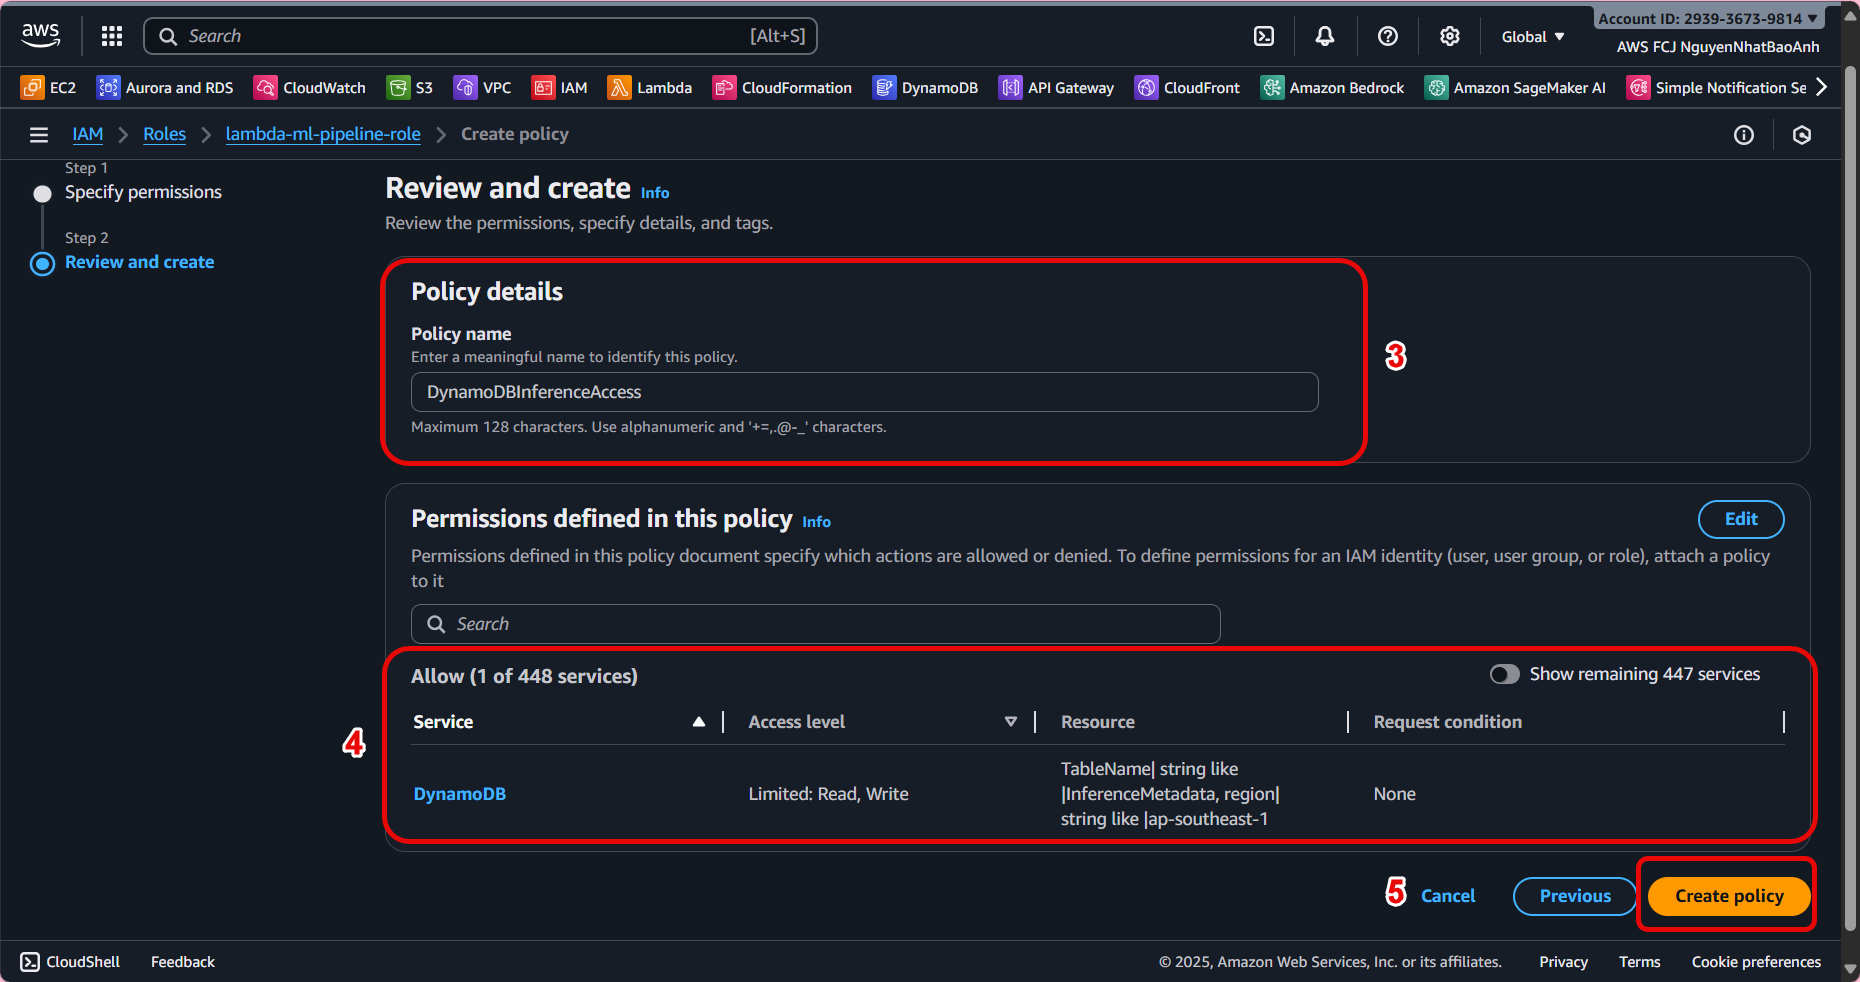Click Info link next to Review and create

pyautogui.click(x=655, y=193)
